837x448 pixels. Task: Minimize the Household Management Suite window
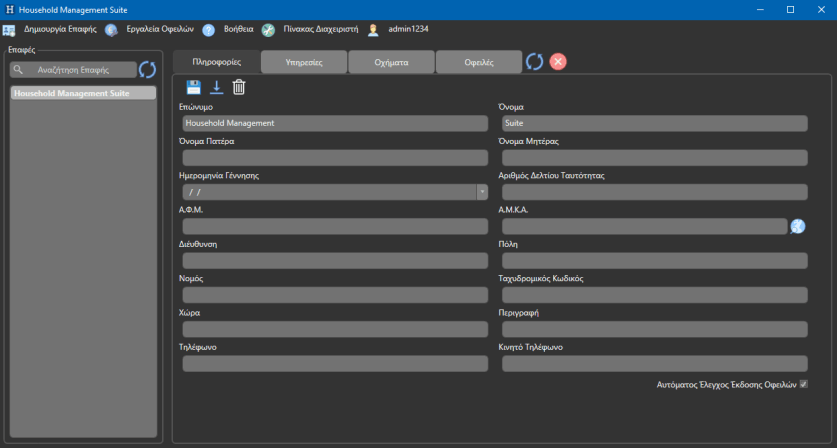pyautogui.click(x=760, y=10)
